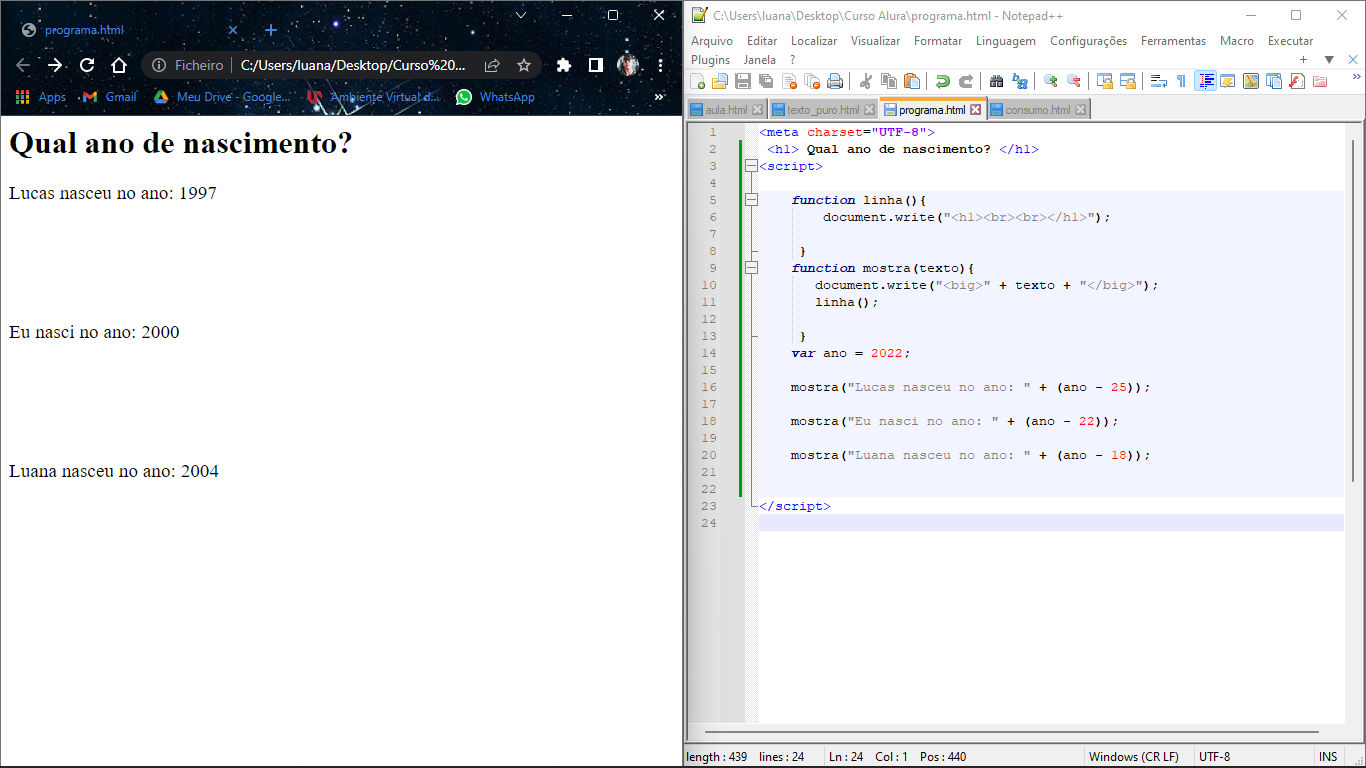The image size is (1366, 768).
Task: Click the Print icon in Notepad++ toolbar
Action: [x=835, y=81]
